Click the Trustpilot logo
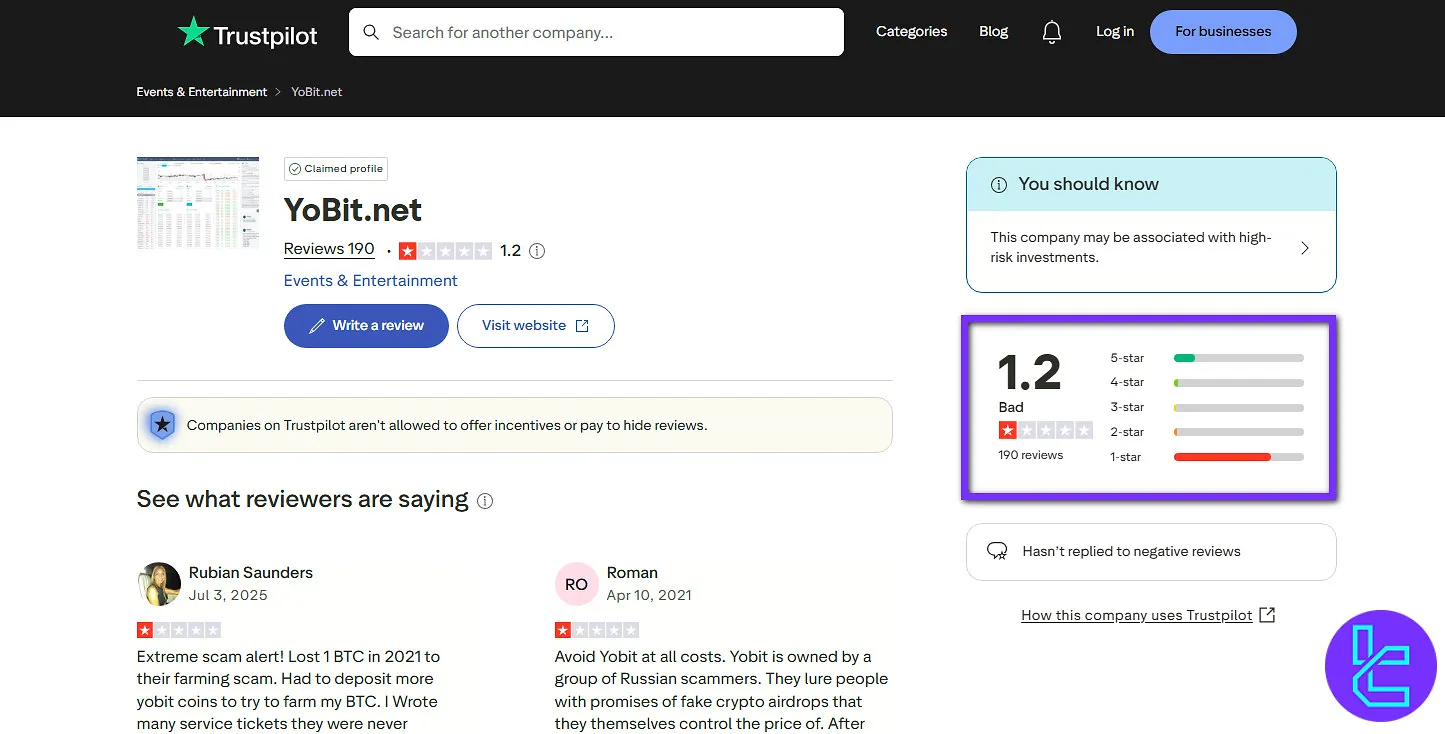The height and width of the screenshot is (734, 1445). pyautogui.click(x=247, y=33)
